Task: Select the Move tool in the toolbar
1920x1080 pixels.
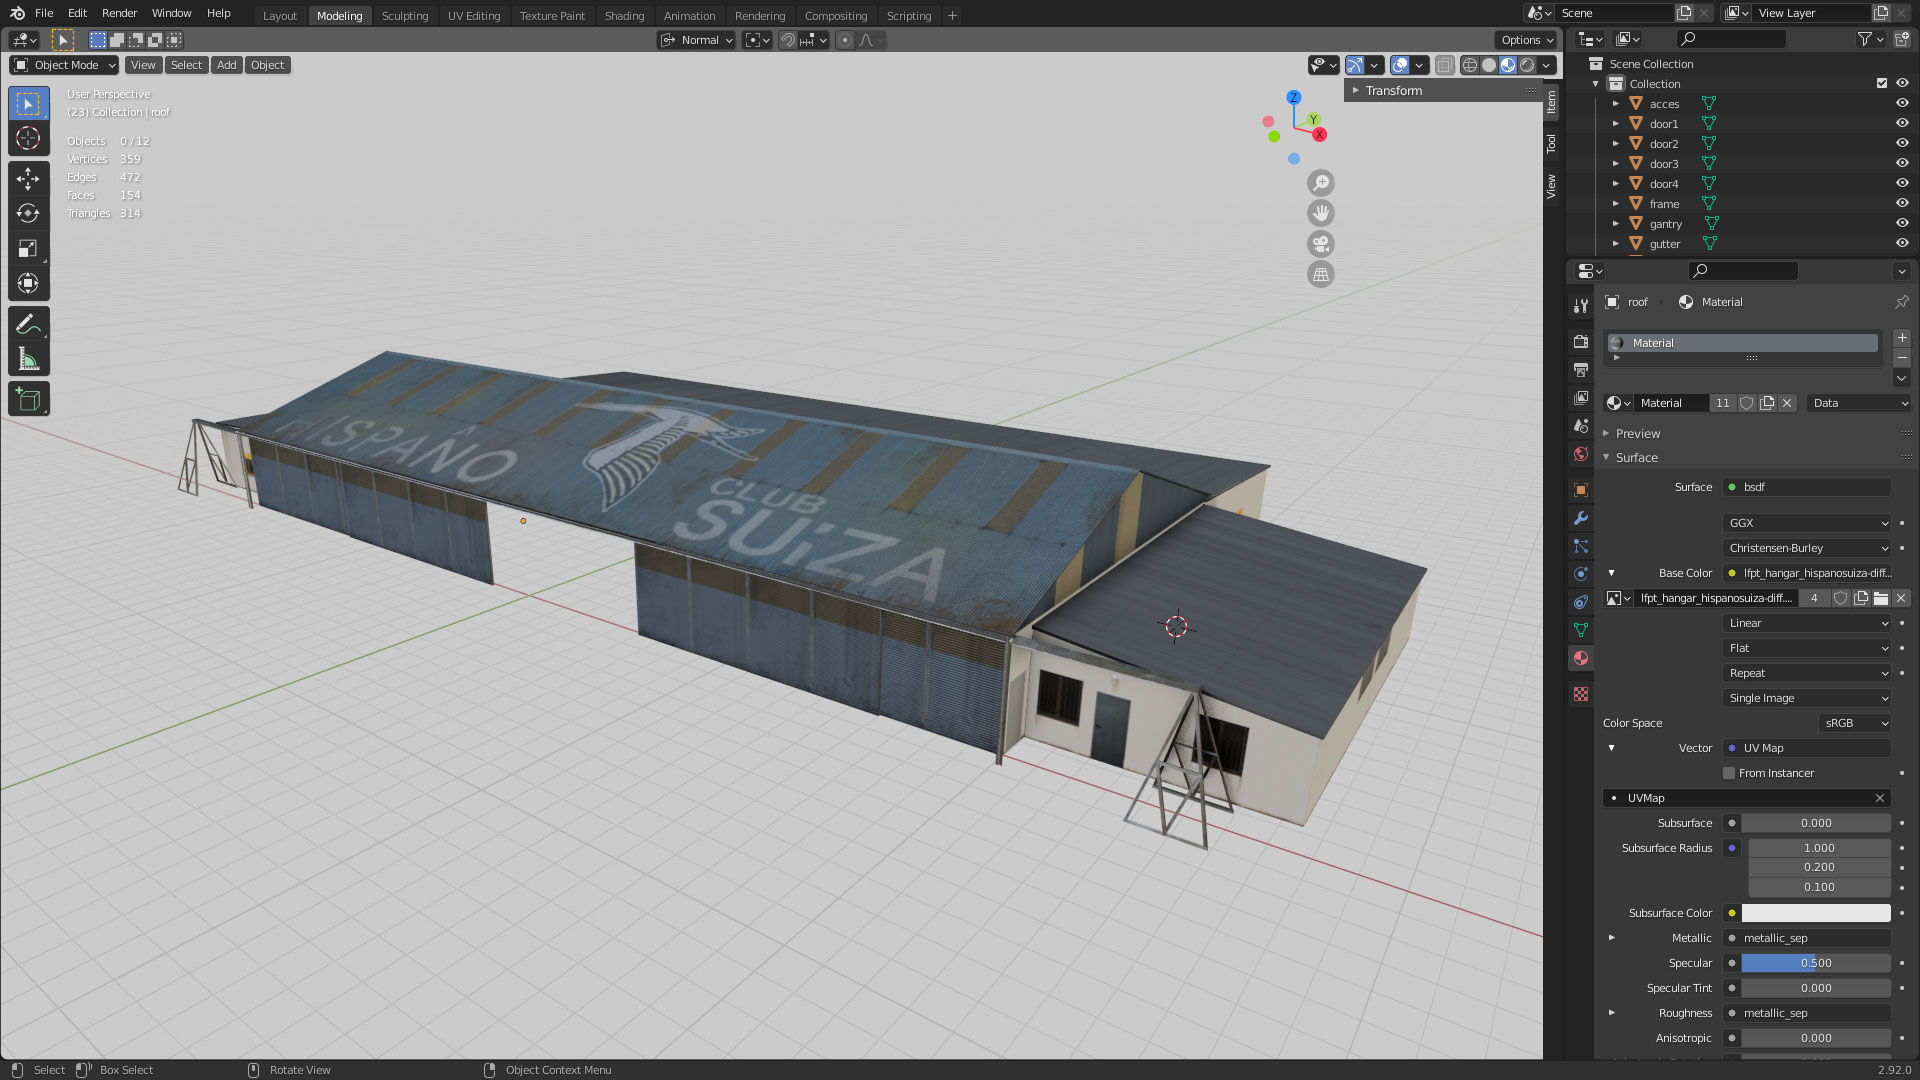Action: [28, 179]
